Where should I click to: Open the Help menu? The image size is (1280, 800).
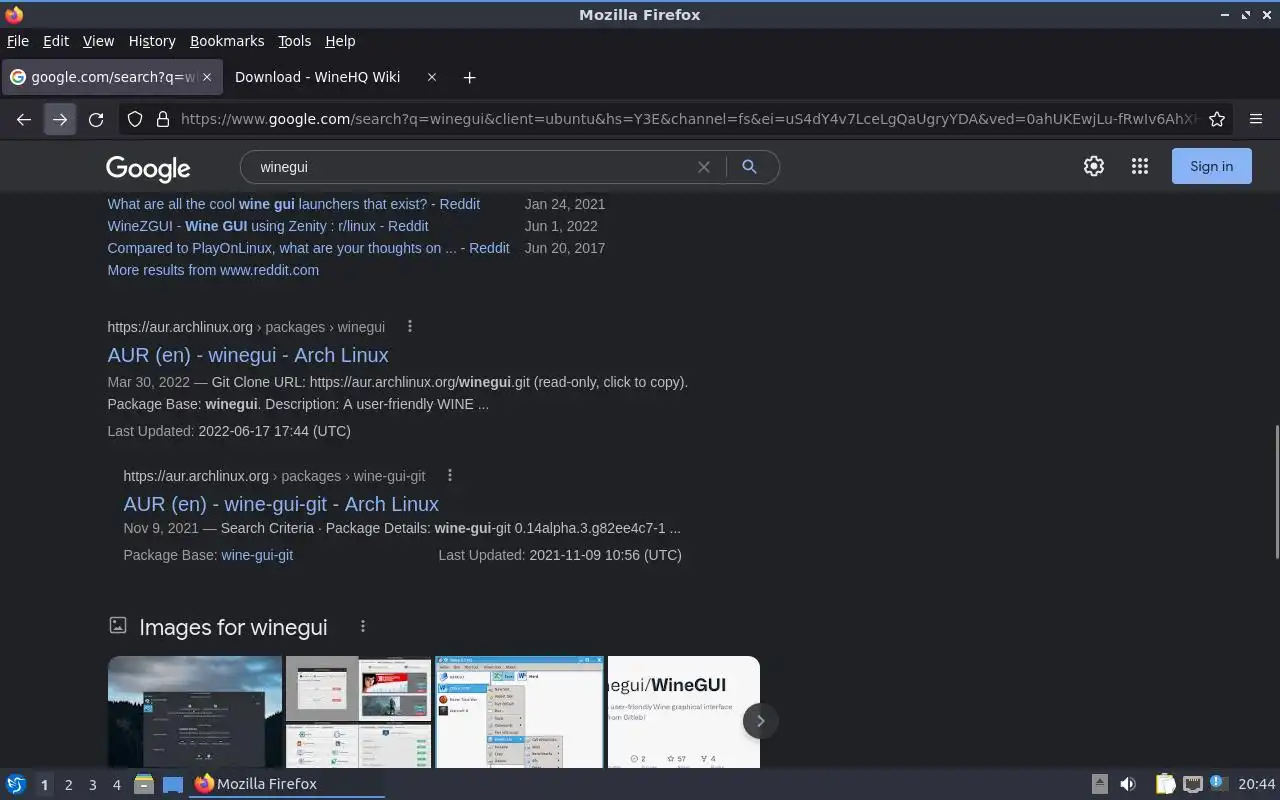tap(340, 41)
